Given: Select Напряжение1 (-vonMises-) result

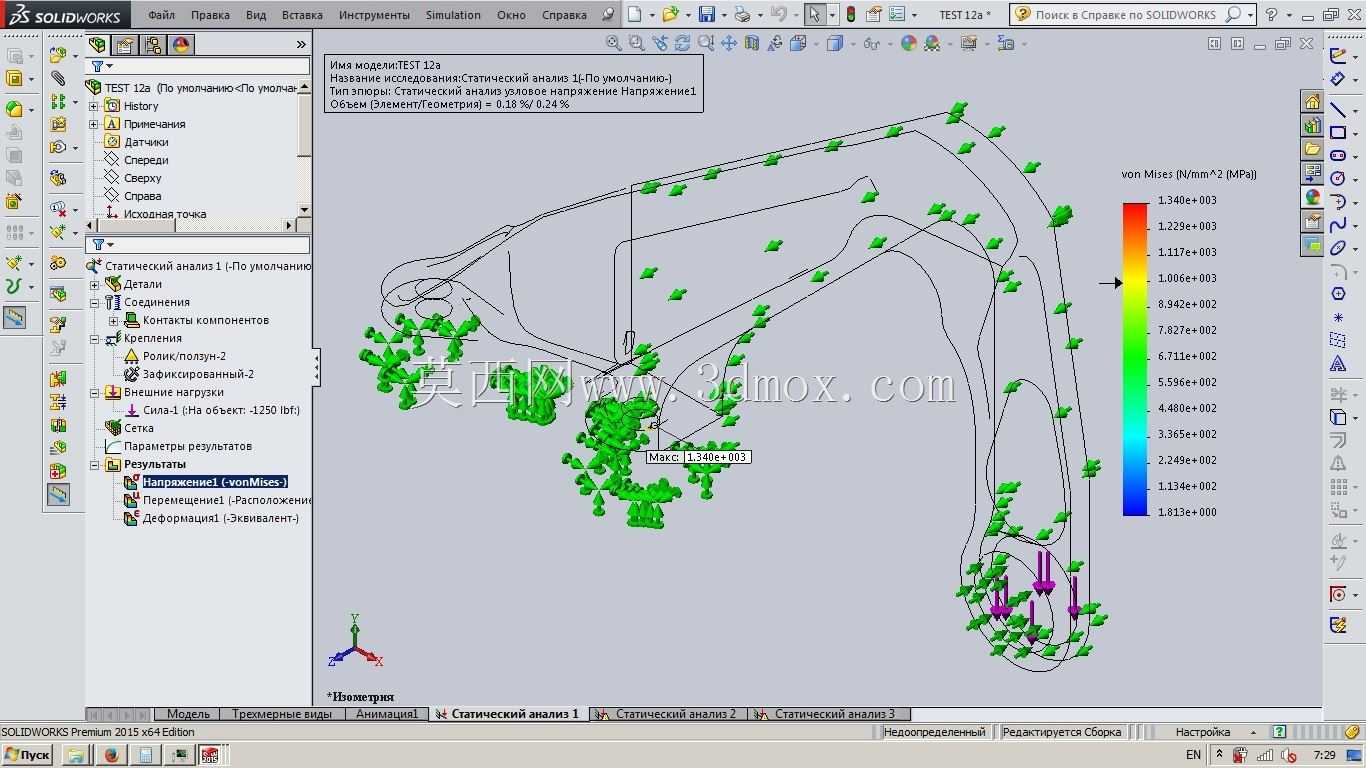Looking at the screenshot, I should (214, 482).
